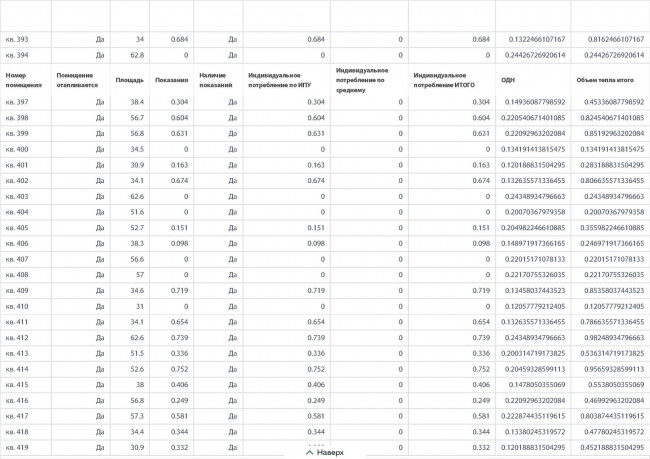Click the "Наверх" back-to-top button
The image size is (650, 459).
[325, 452]
